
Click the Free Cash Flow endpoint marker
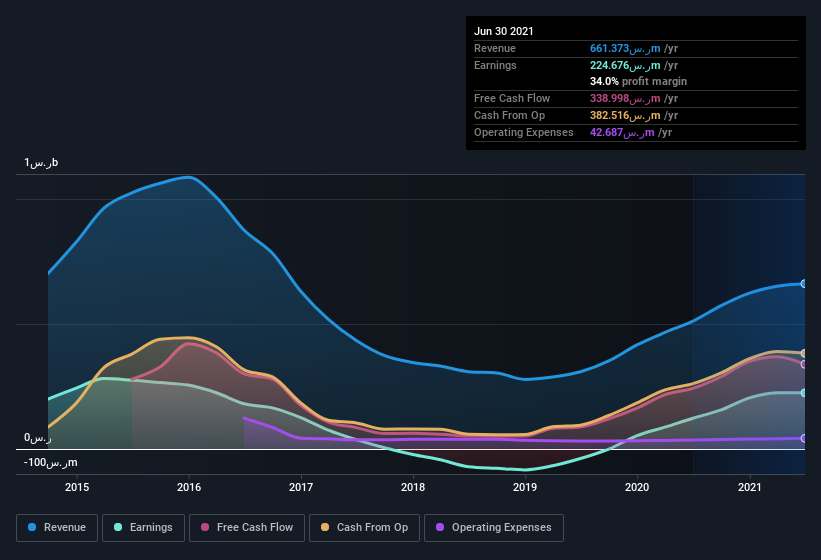pyautogui.click(x=804, y=364)
